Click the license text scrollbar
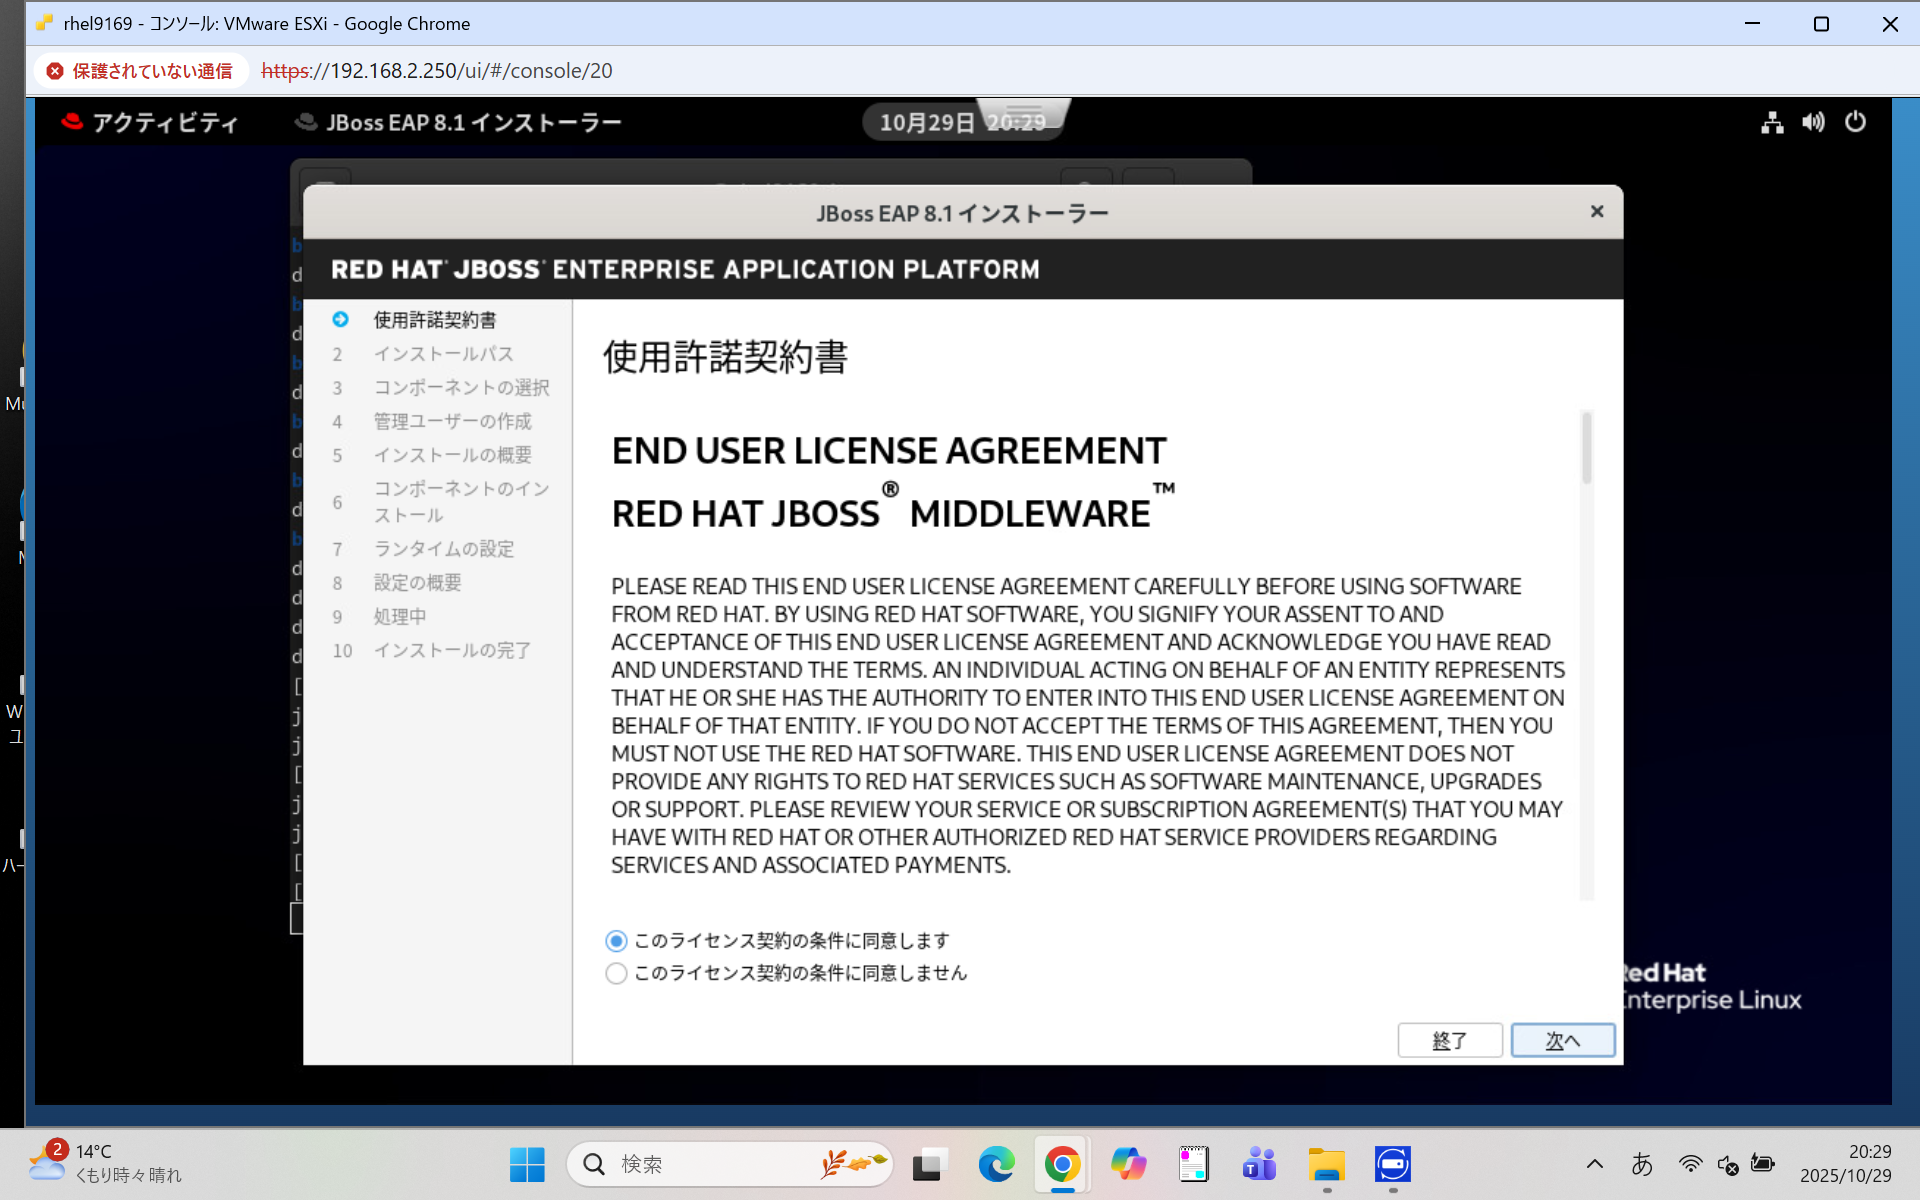The width and height of the screenshot is (1920, 1200). 1586,450
